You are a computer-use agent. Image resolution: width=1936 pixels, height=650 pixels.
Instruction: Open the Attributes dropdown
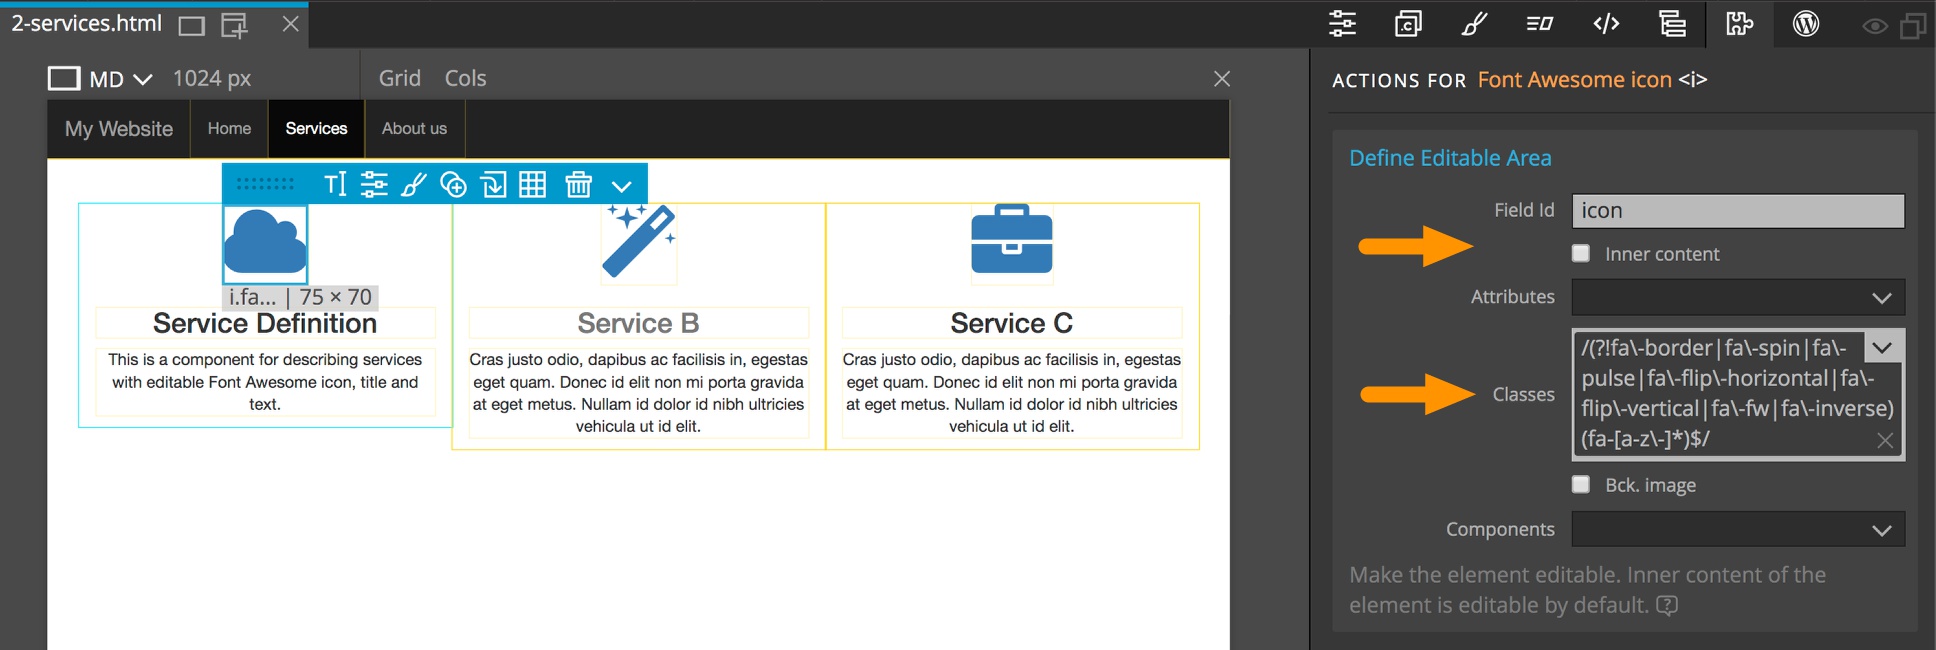click(1738, 297)
